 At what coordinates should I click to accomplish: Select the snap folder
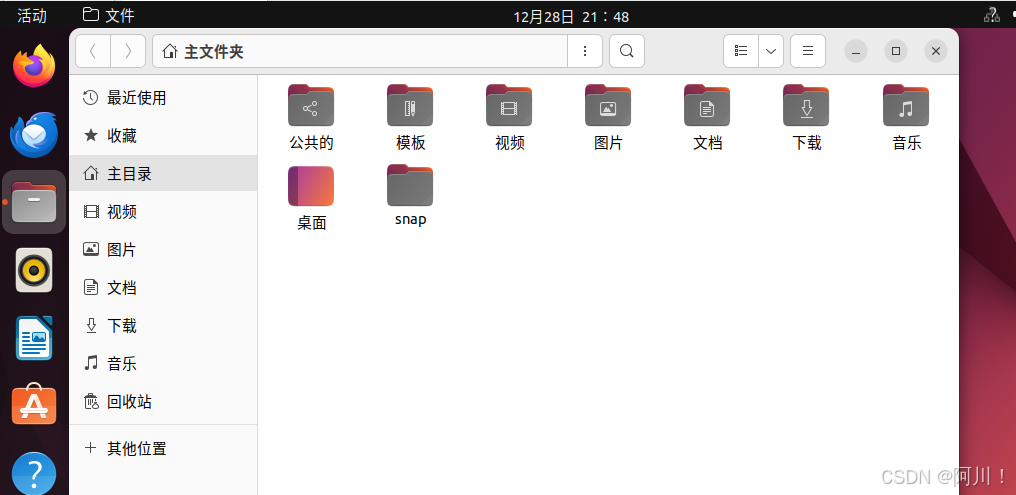410,196
